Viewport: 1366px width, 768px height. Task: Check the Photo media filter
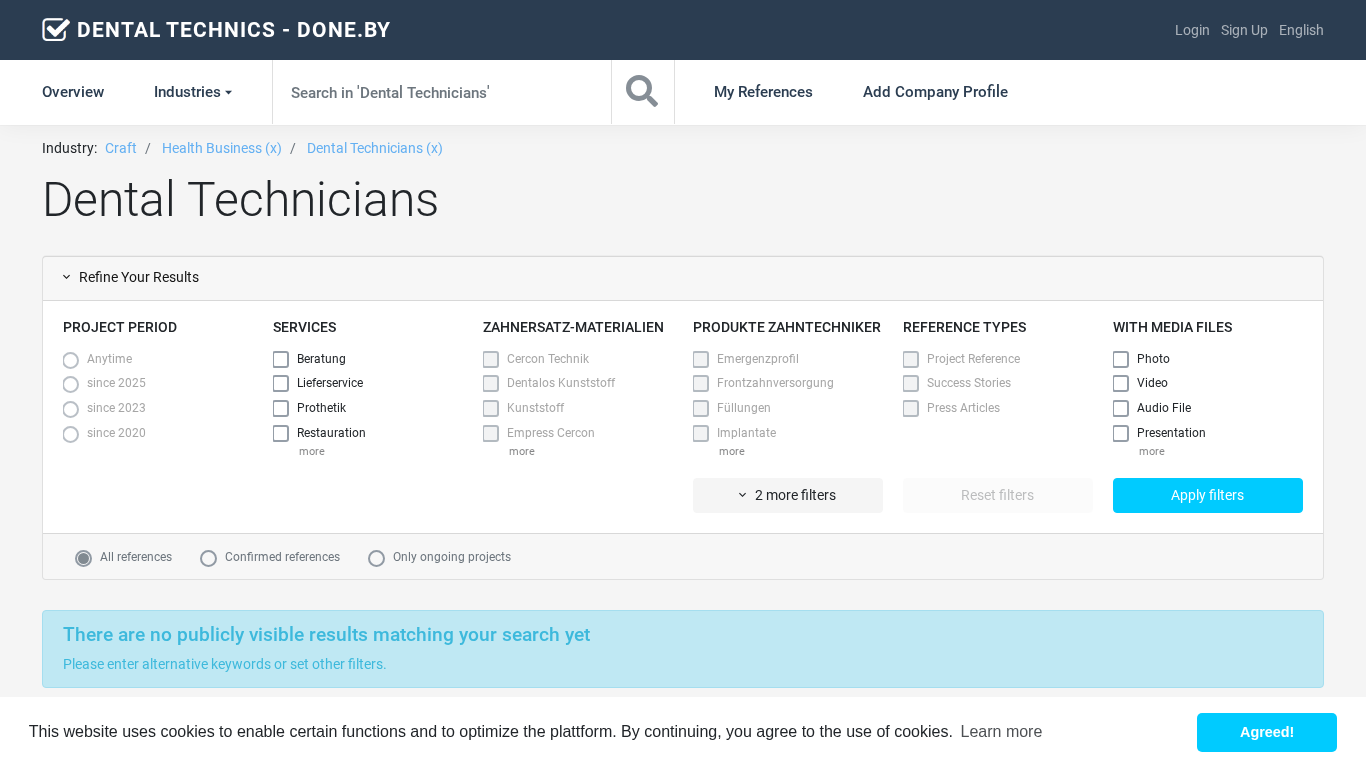tap(1121, 359)
